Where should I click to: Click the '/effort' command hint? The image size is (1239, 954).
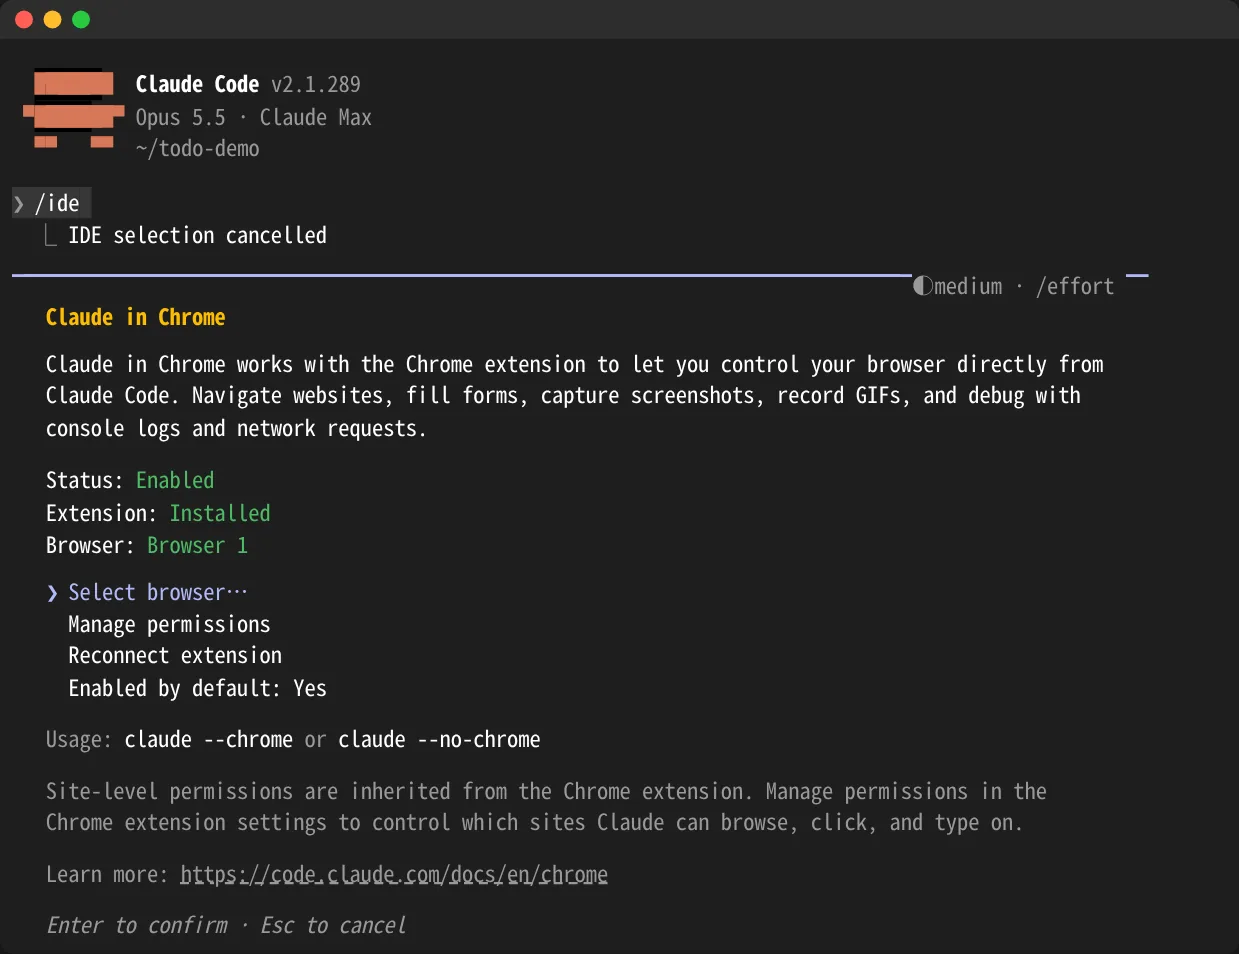[x=1075, y=286]
